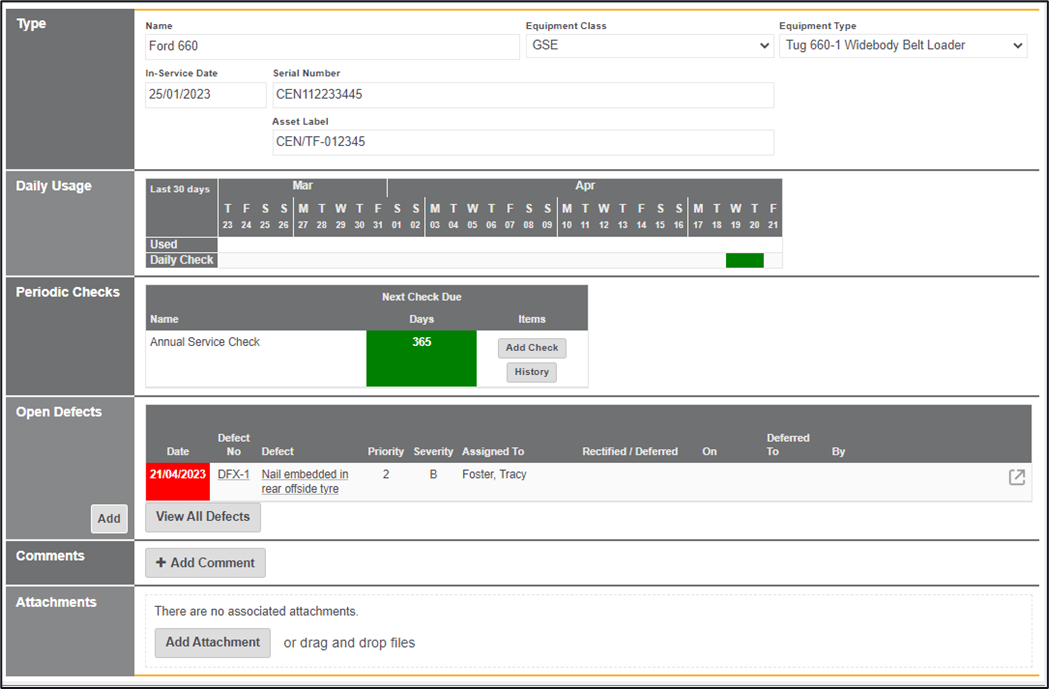Click the View All Defects button

203,517
